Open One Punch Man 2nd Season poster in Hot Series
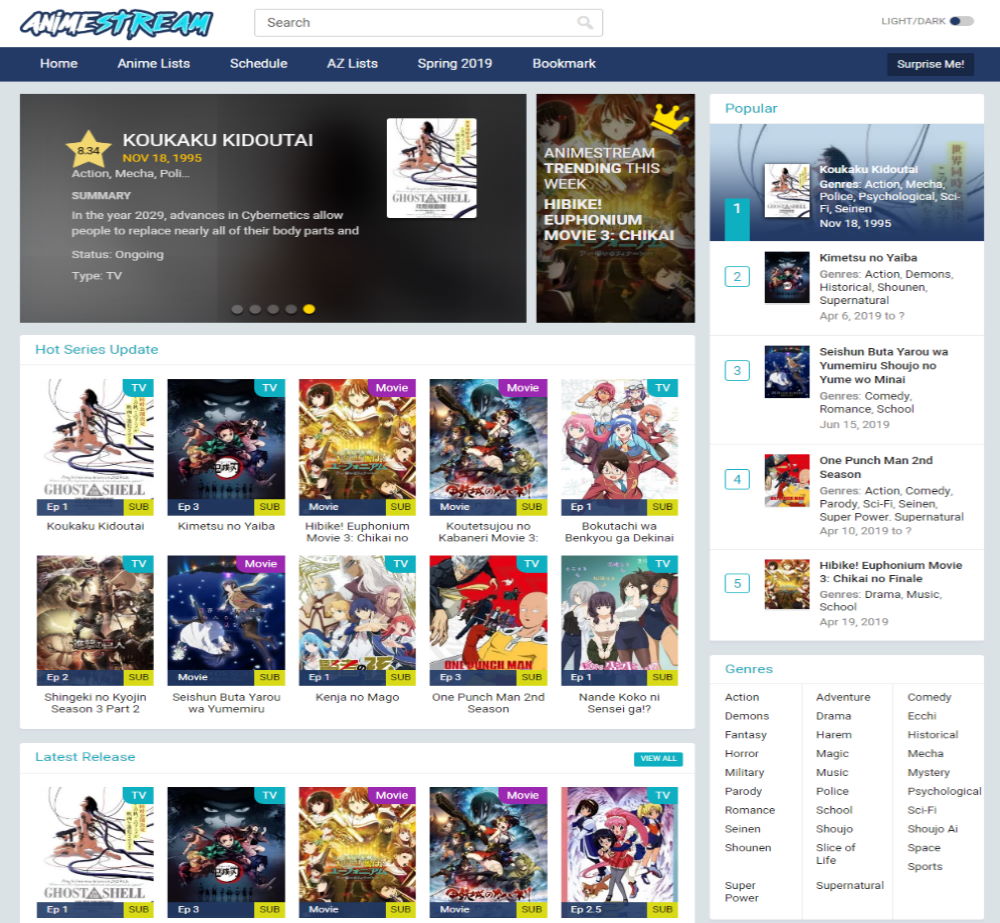This screenshot has height=923, width=1000. (x=489, y=621)
